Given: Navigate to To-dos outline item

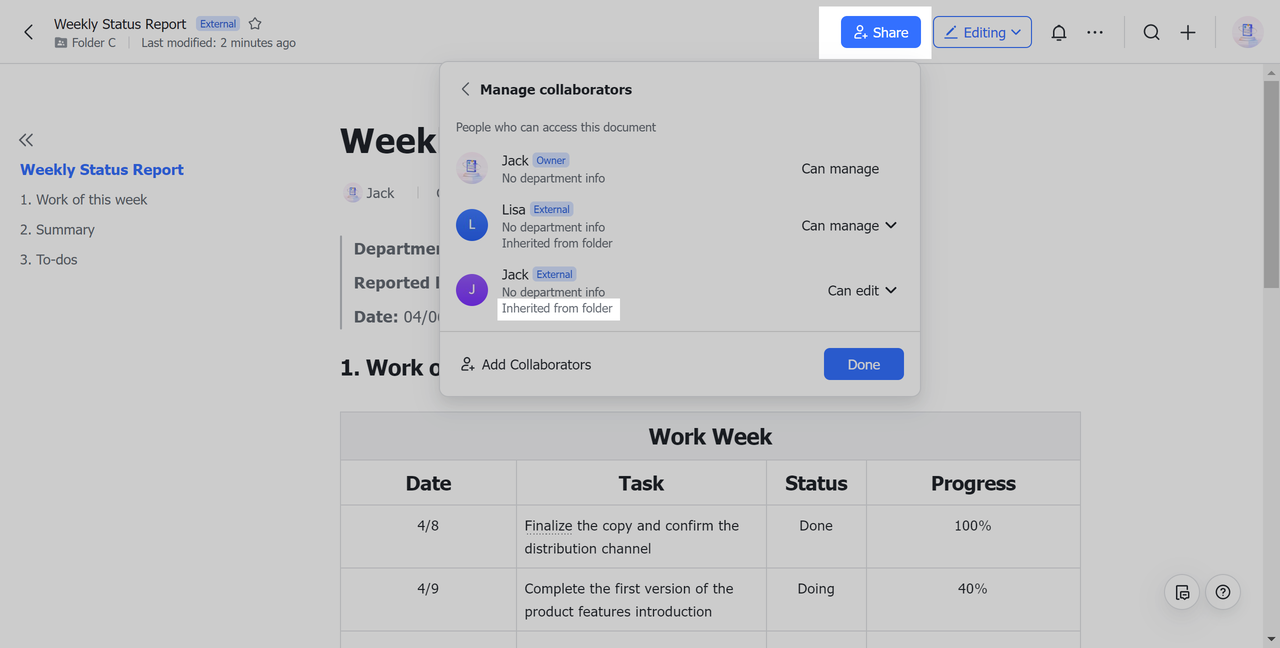Looking at the screenshot, I should point(48,260).
